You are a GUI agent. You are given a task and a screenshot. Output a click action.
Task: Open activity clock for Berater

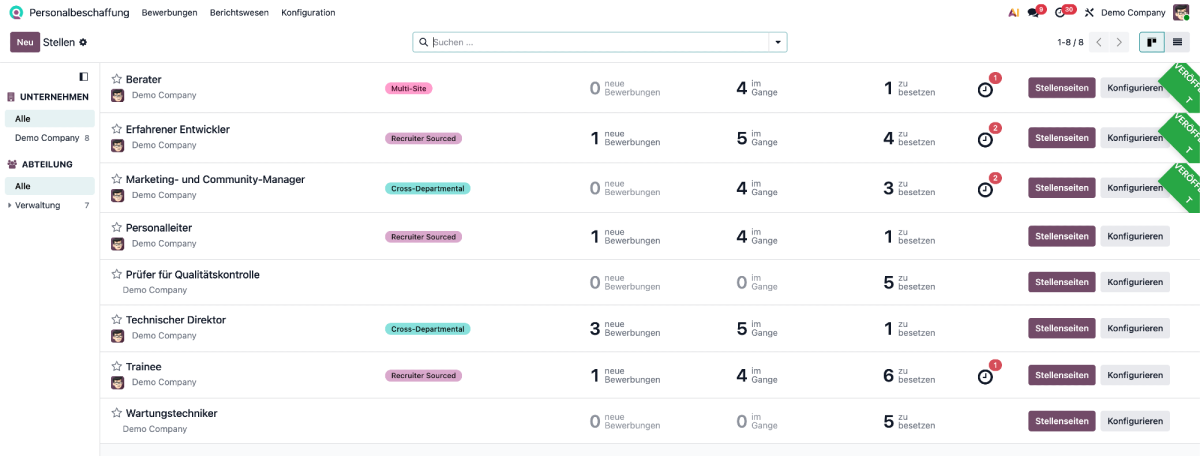pyautogui.click(x=985, y=89)
